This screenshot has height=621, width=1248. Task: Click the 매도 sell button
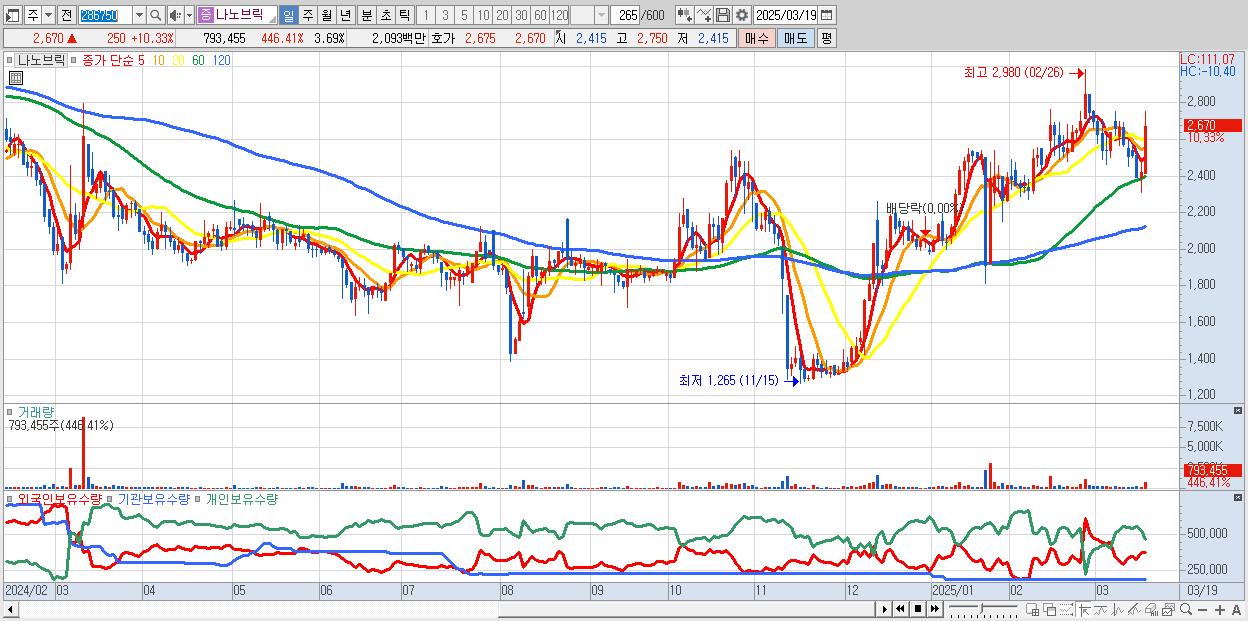tap(795, 38)
